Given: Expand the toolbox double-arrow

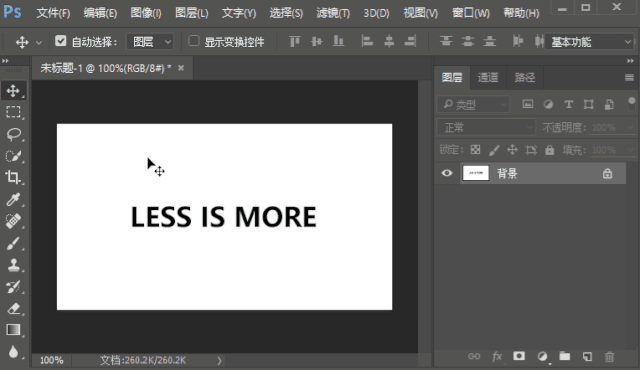Looking at the screenshot, I should point(5,61).
